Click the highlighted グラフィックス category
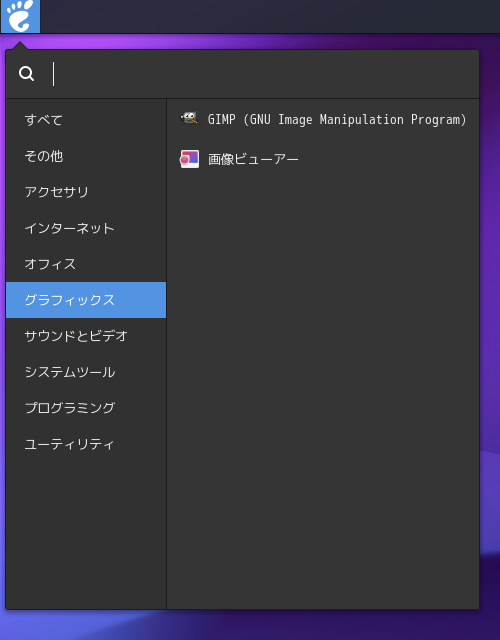Screen dimensions: 500x640 [x=86, y=300]
